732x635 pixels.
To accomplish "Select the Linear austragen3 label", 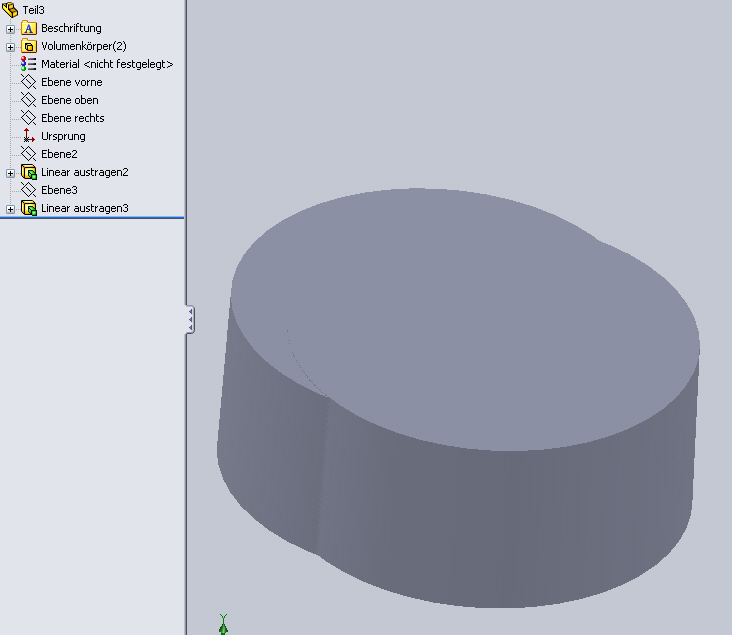I will pyautogui.click(x=85, y=208).
